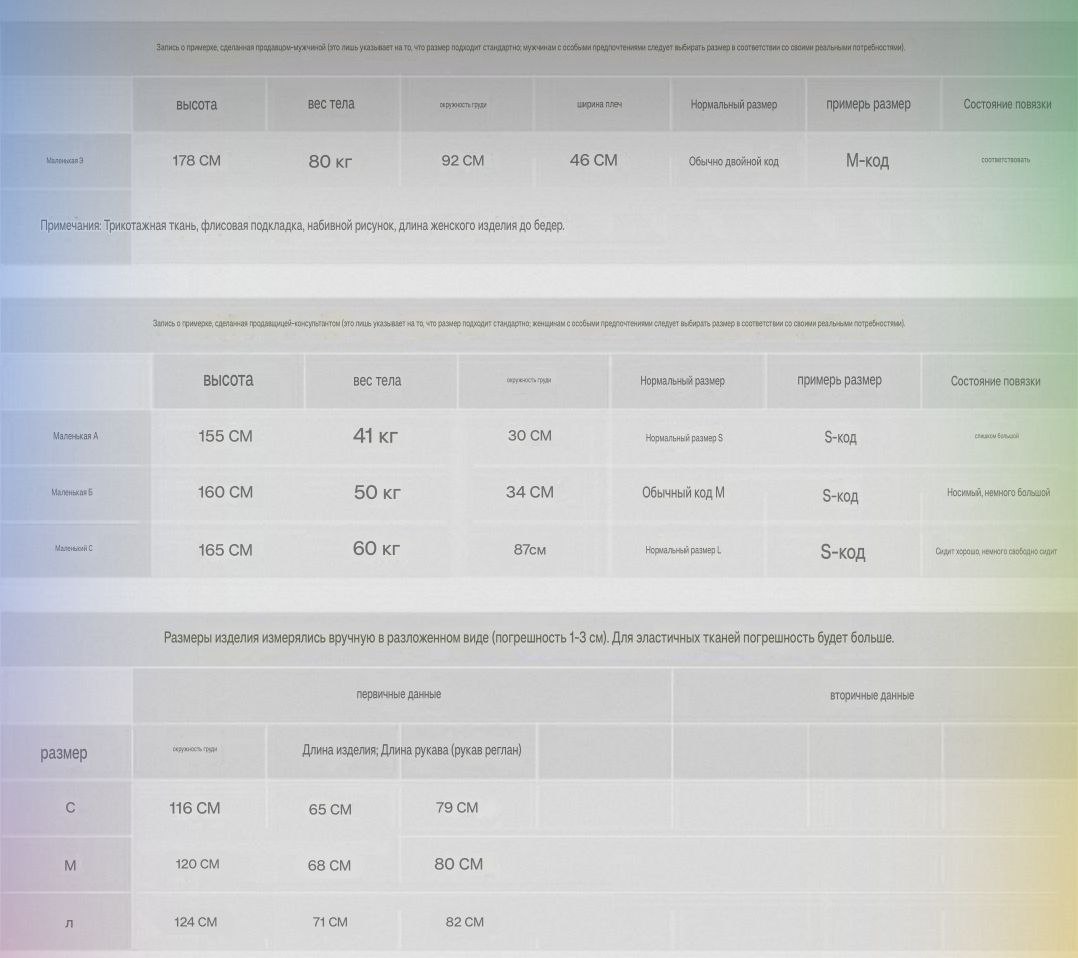Screen dimensions: 1078x958
Task: Select the 'Длина изделия; Длина рукава' column header
Action: (x=411, y=750)
